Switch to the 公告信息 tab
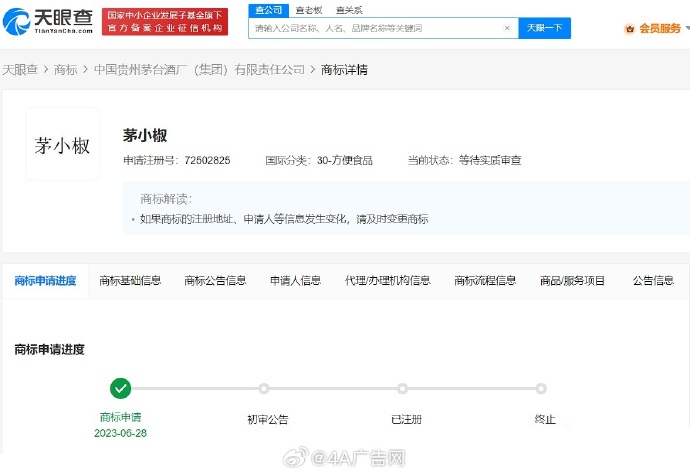 653,281
